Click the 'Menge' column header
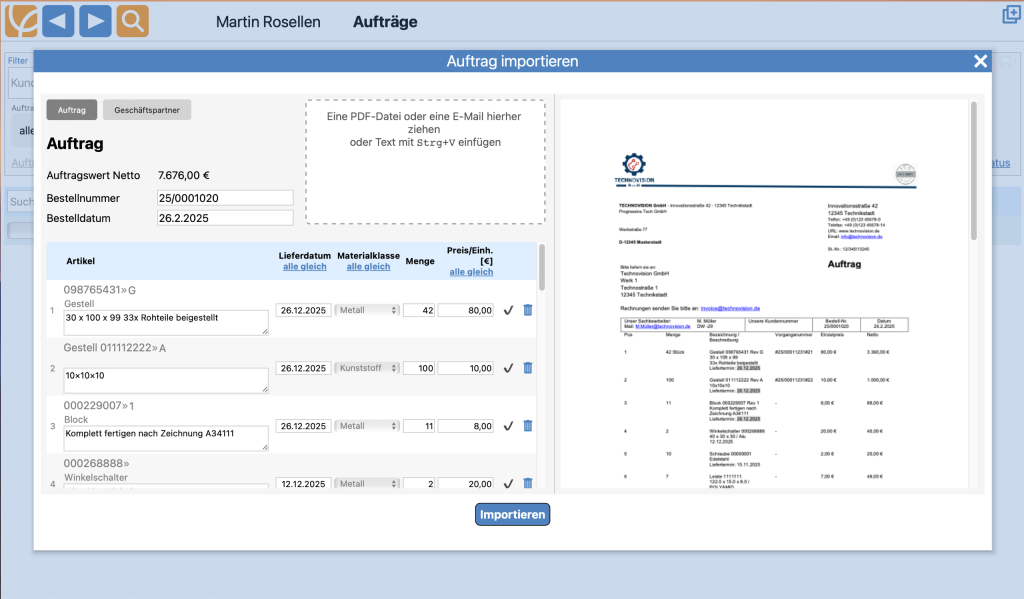Viewport: 1024px width, 599px height. pyautogui.click(x=420, y=261)
